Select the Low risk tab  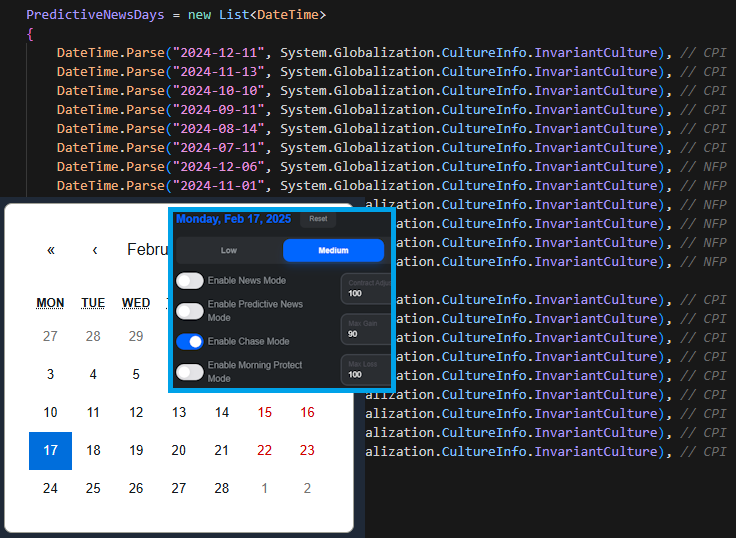pos(229,250)
